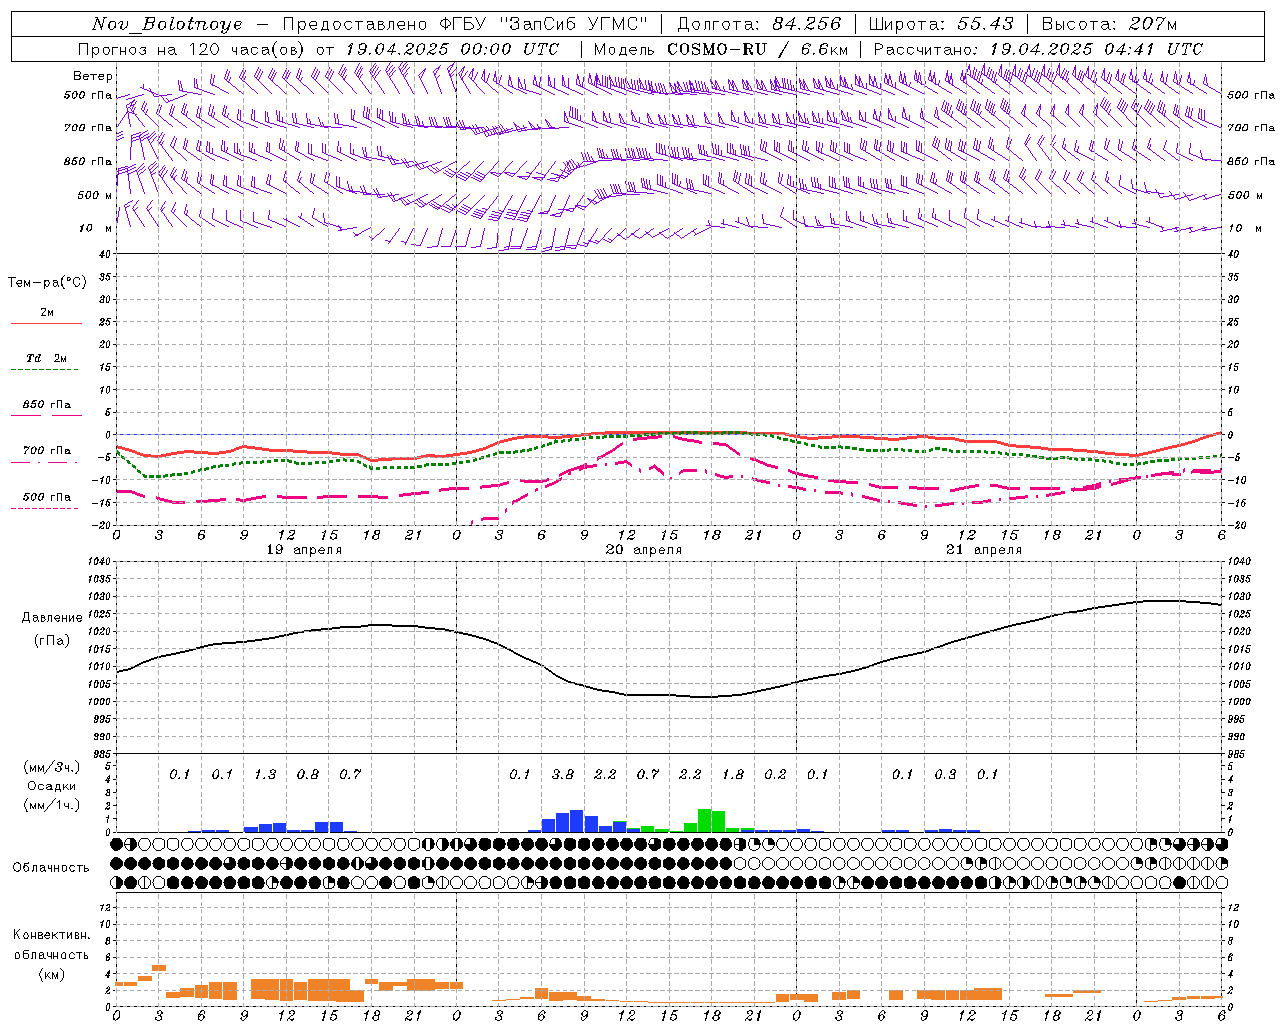Click the 21 апреля date label
Viewport: 1280px width, 1024px height.
984,550
